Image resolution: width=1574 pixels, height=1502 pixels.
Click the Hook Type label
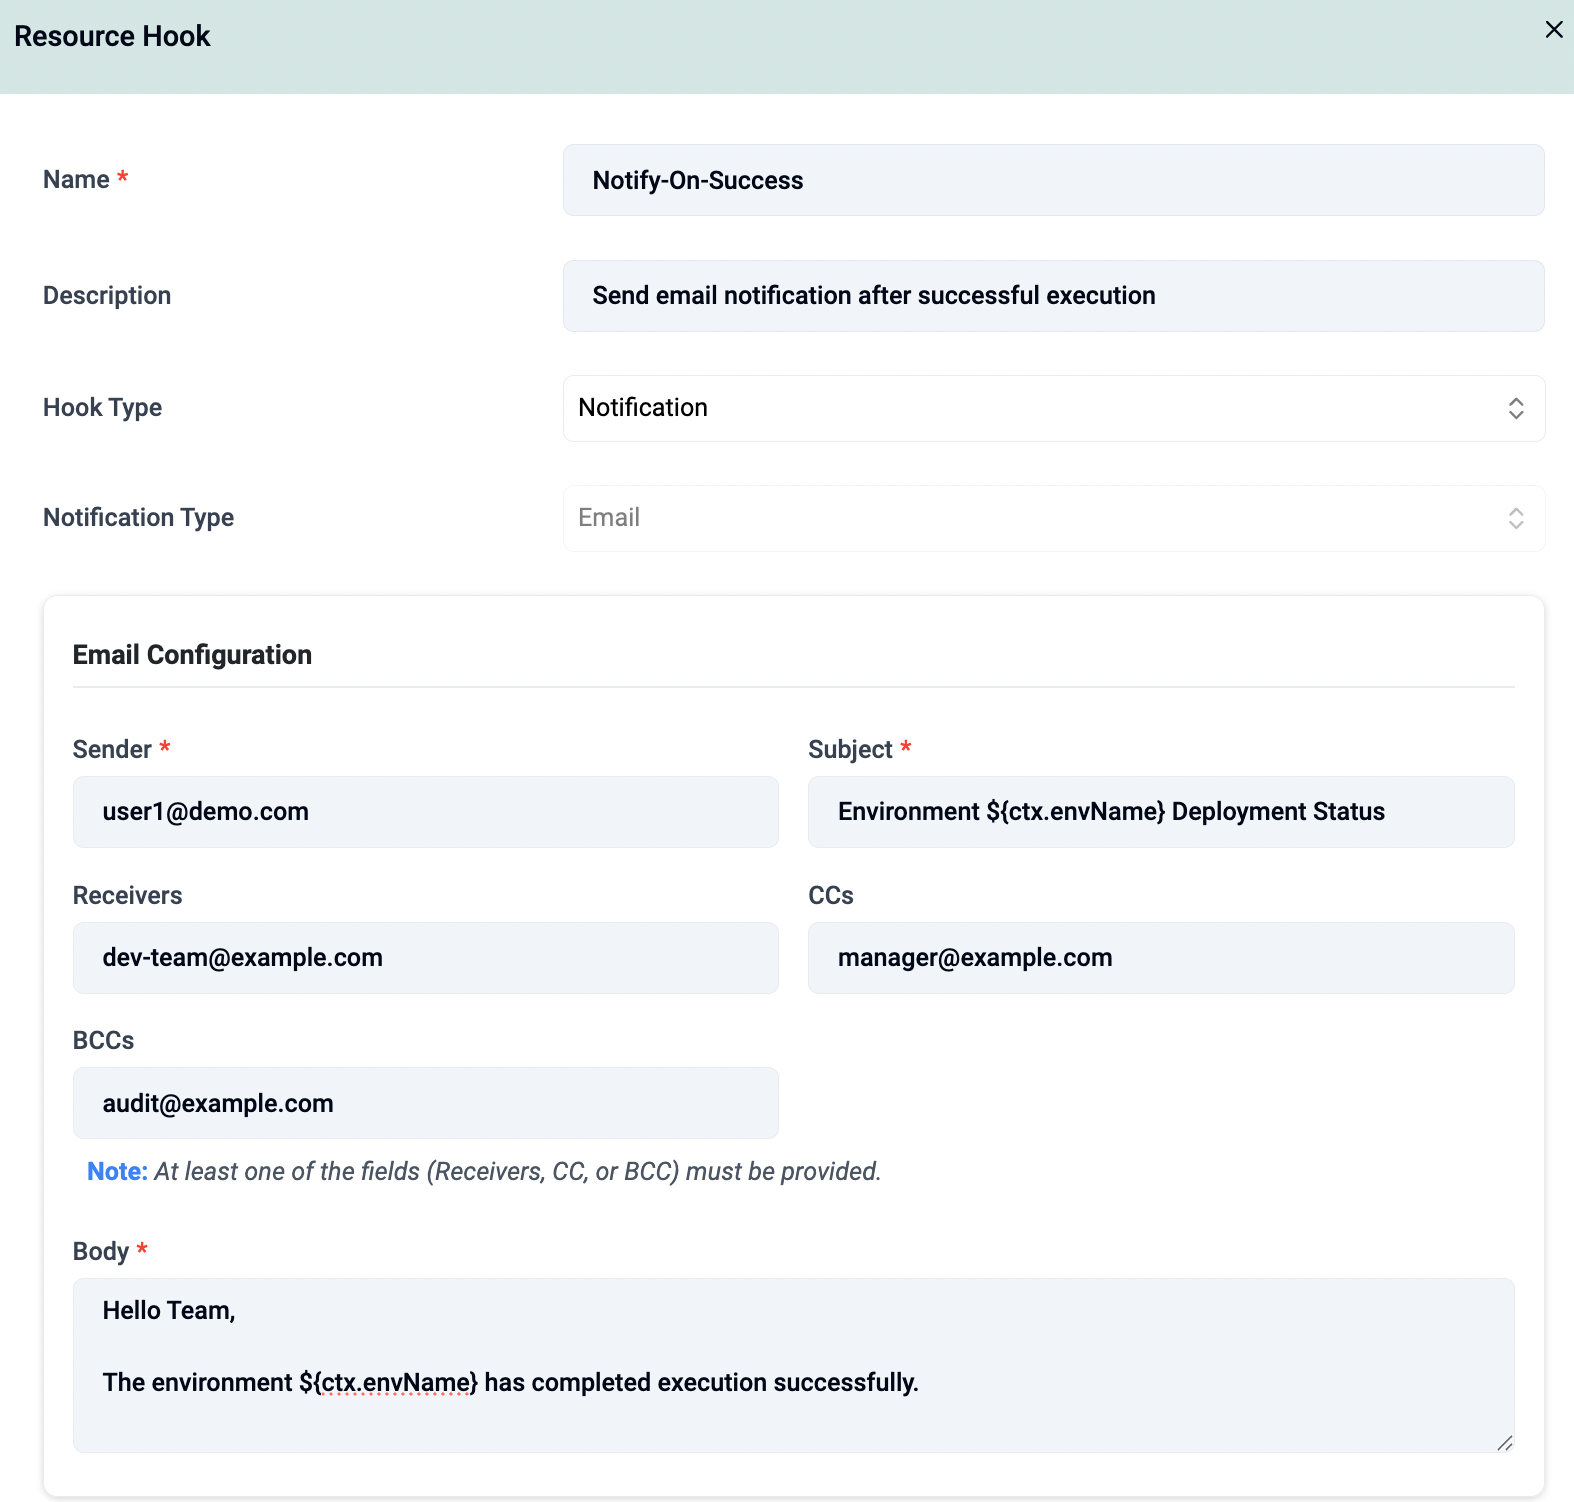click(102, 408)
